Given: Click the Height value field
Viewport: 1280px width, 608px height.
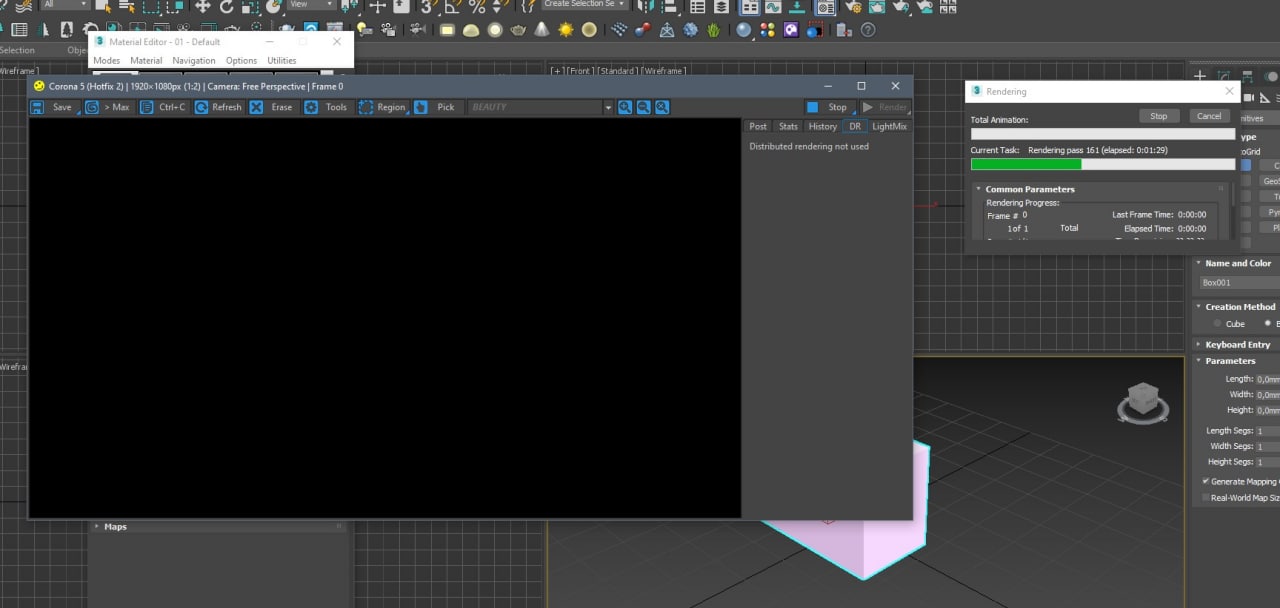Looking at the screenshot, I should click(1267, 410).
